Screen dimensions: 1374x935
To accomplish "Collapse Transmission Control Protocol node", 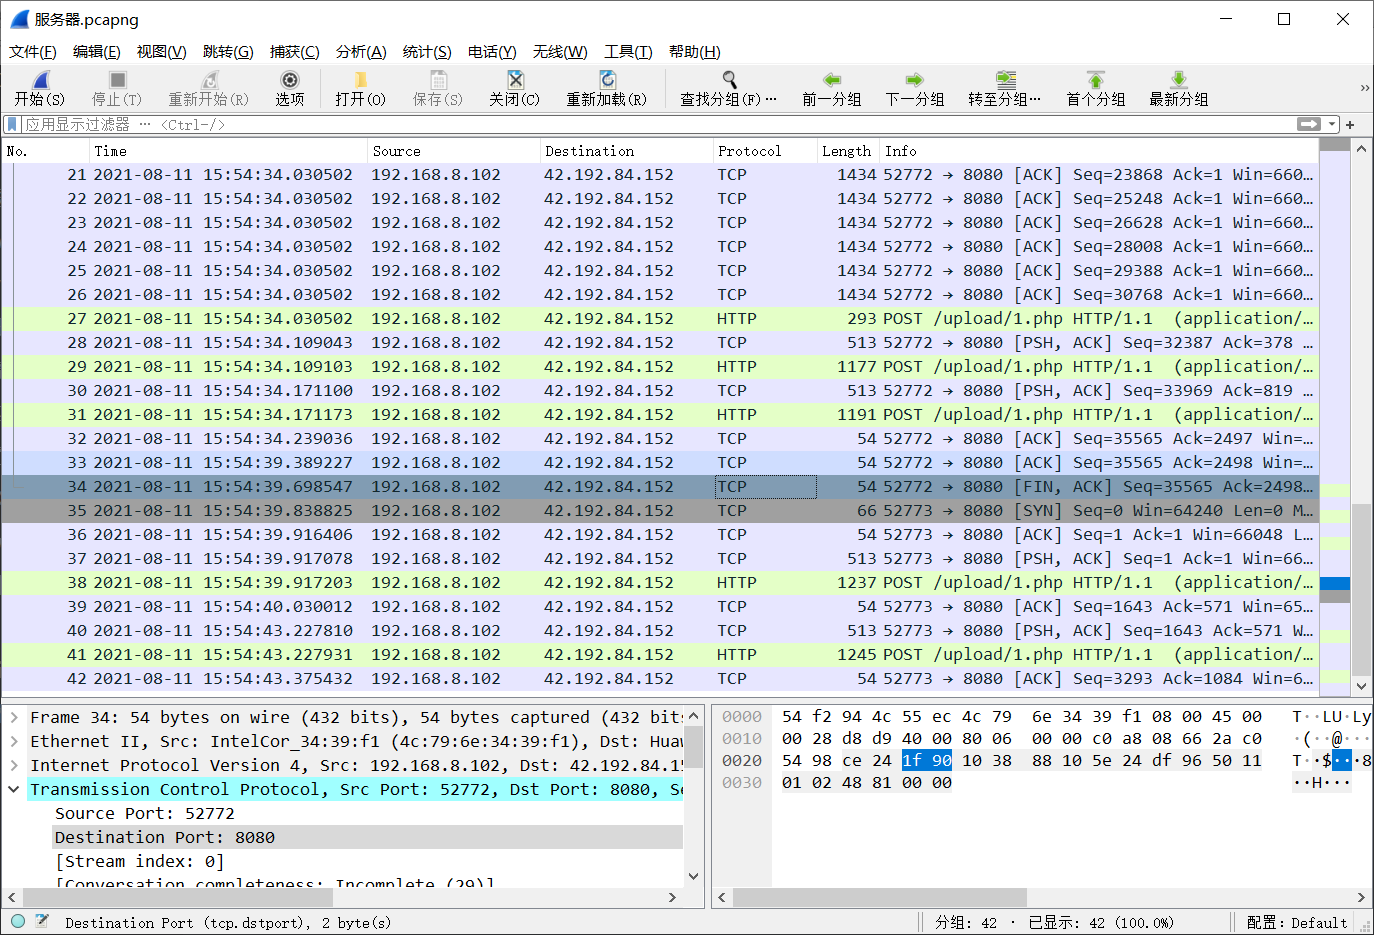I will [14, 789].
